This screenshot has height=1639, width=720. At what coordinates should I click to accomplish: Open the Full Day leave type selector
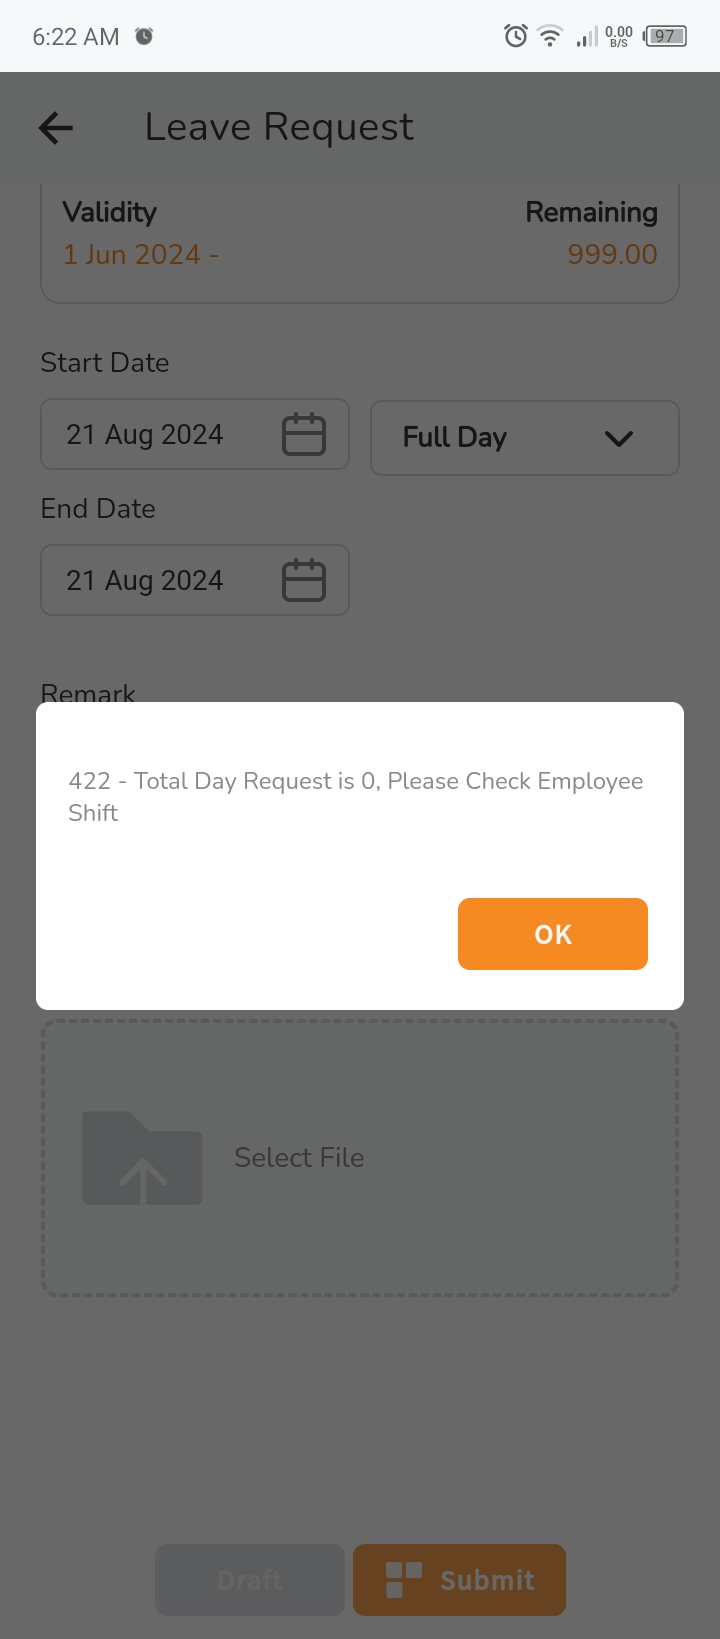(524, 438)
